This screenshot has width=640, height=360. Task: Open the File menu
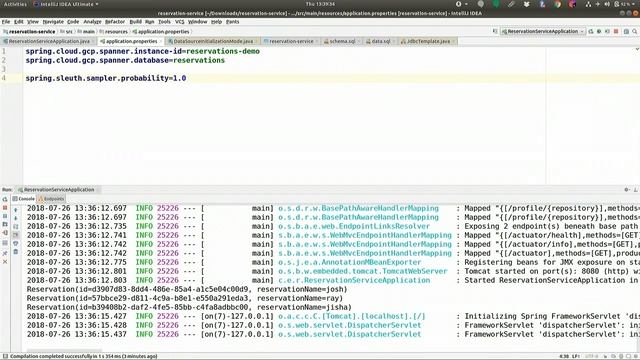pos(6,22)
